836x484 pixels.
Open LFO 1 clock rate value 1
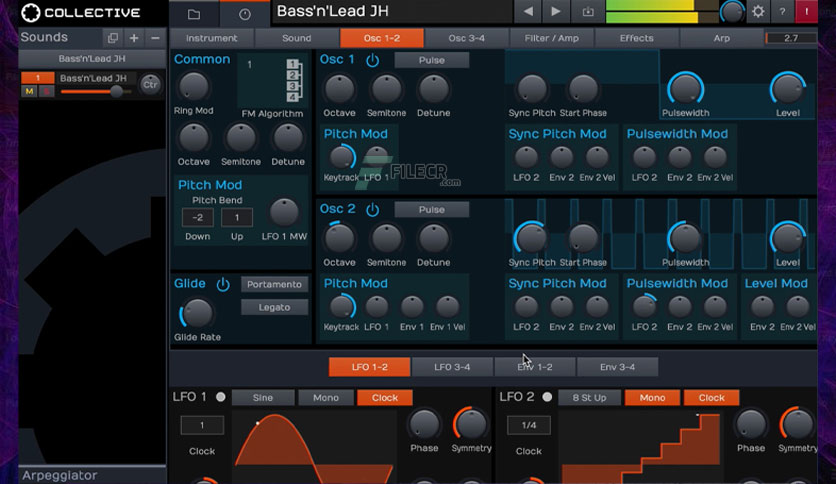click(202, 425)
